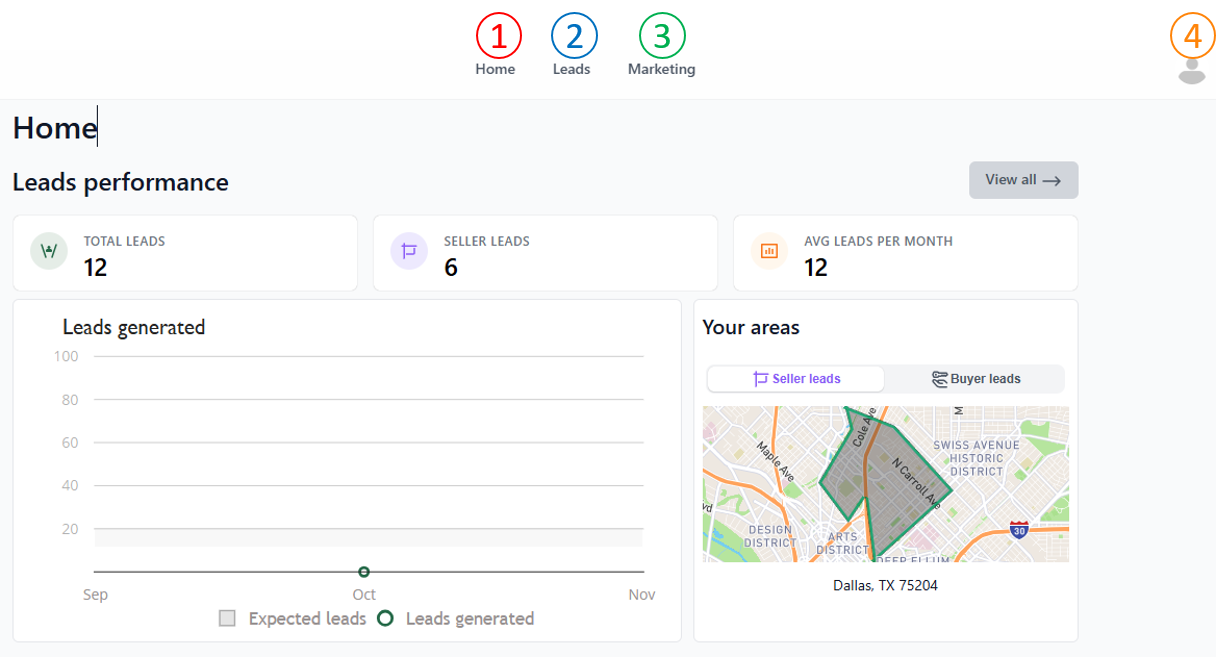The width and height of the screenshot is (1226, 657).
Task: Switch the areas map to Seller leads
Action: [x=796, y=379]
